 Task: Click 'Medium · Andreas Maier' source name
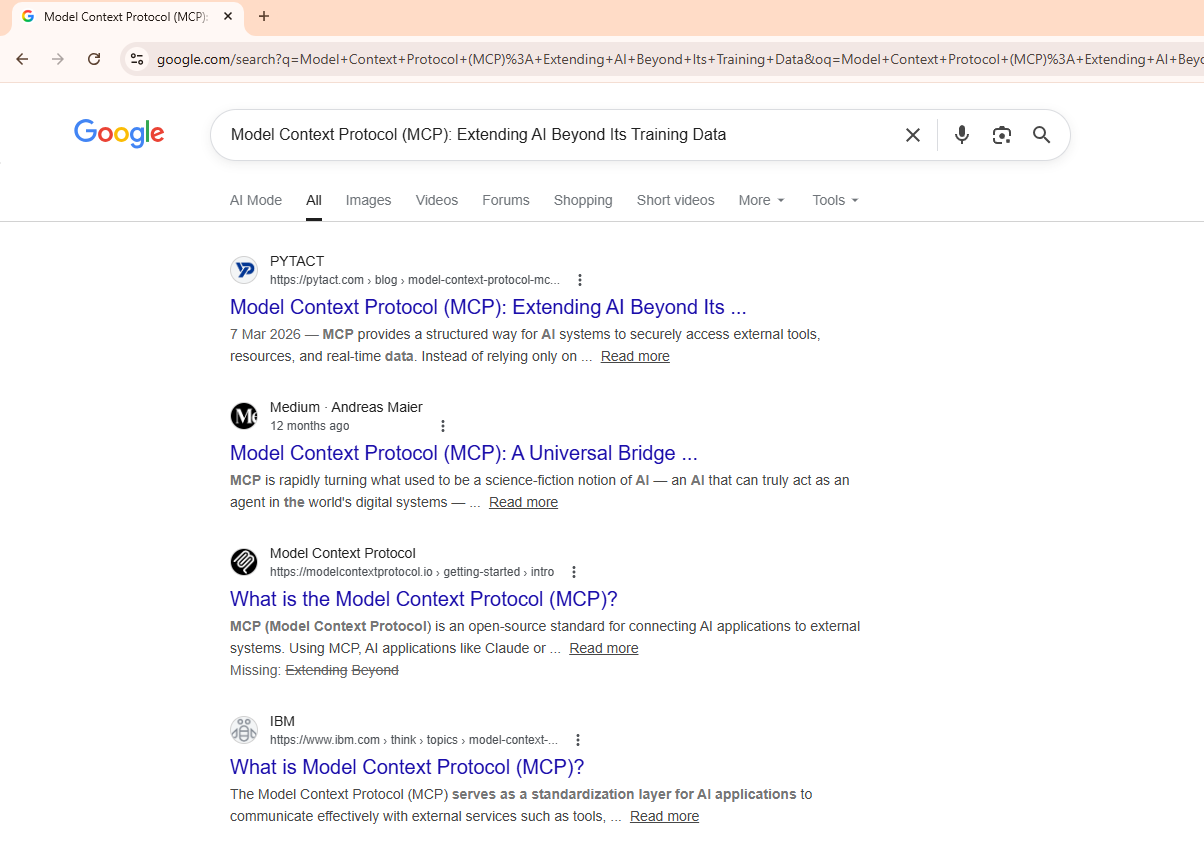tap(346, 407)
